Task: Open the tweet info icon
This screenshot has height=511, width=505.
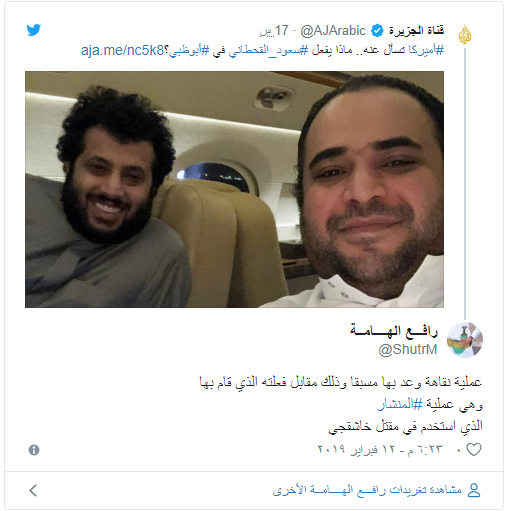Action: (34, 450)
